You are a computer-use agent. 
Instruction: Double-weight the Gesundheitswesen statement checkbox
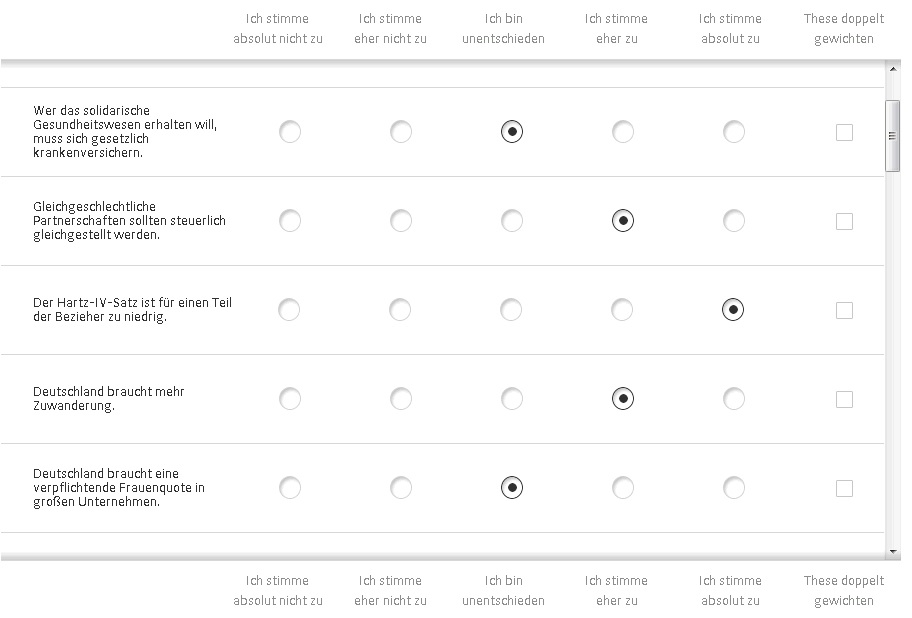[x=844, y=132]
